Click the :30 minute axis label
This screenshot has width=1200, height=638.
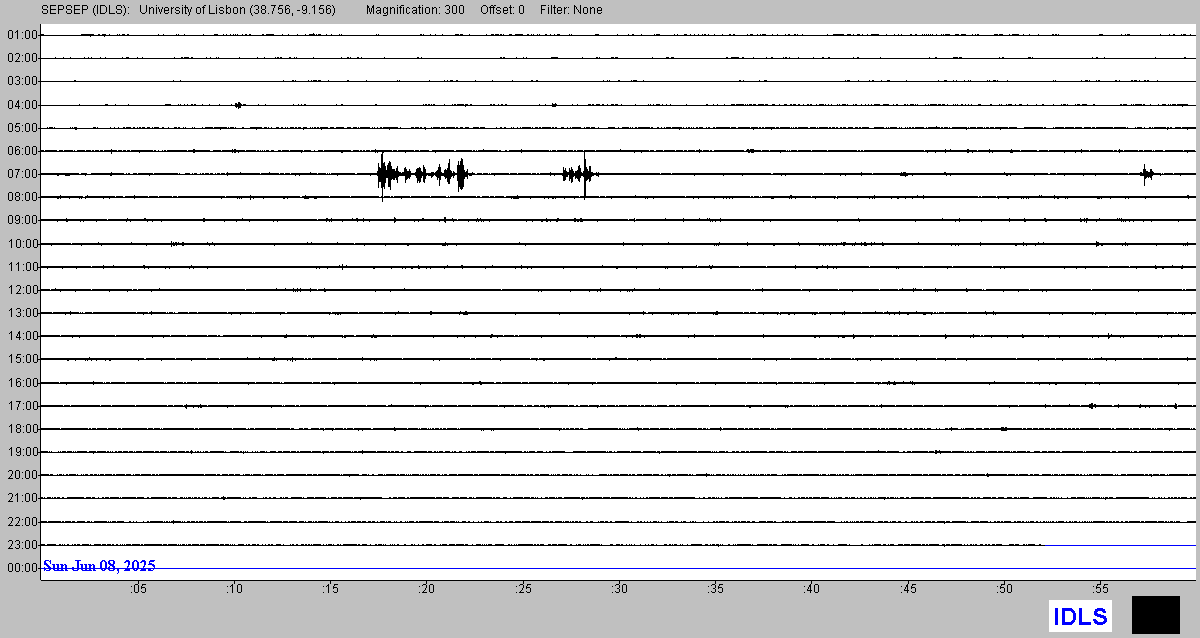619,589
